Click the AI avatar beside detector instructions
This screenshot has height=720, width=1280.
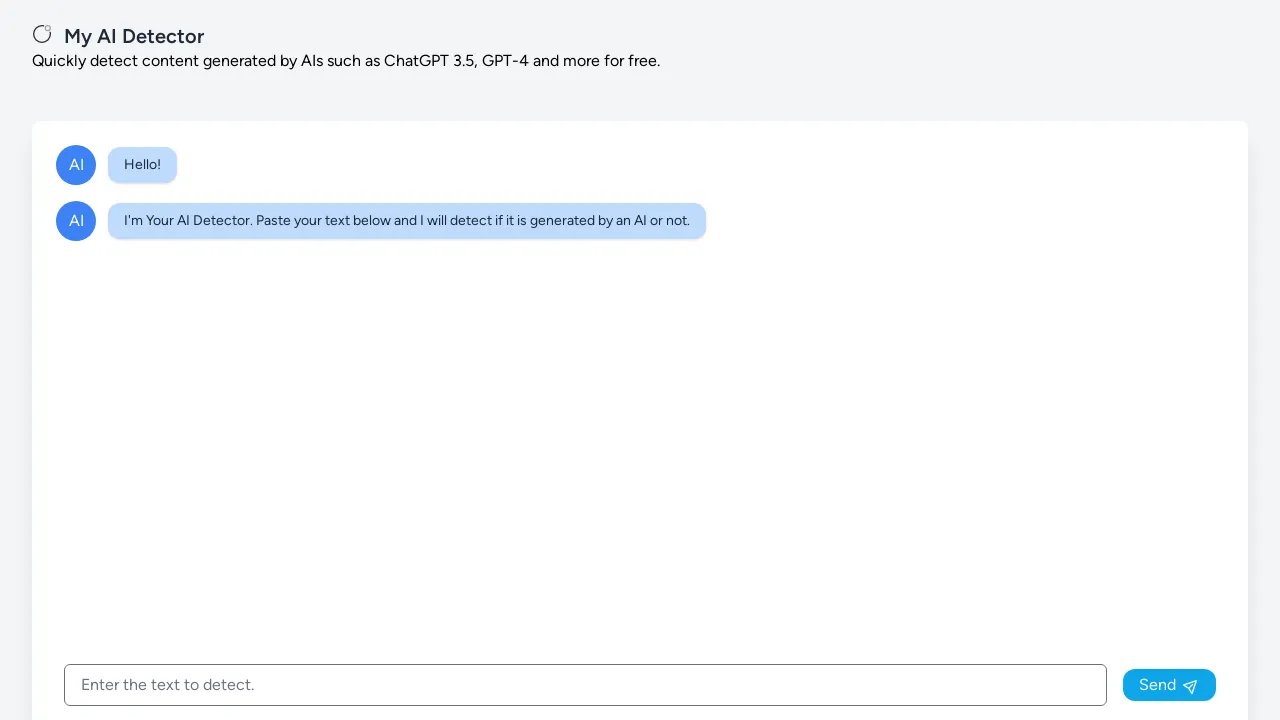click(x=76, y=221)
